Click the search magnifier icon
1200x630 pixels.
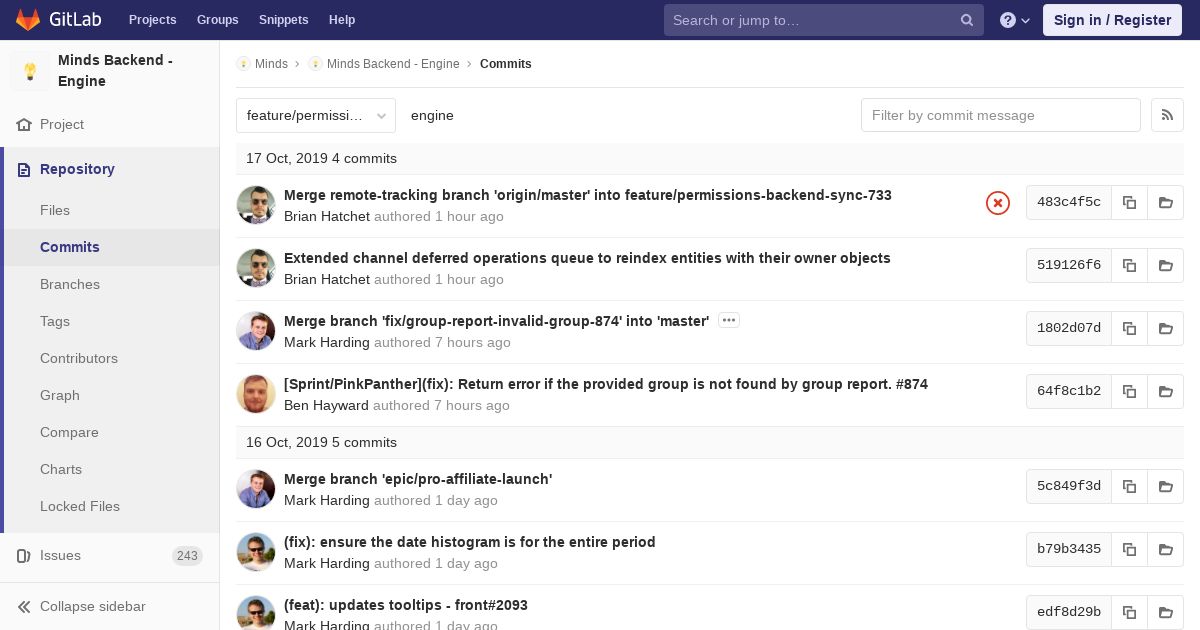pyautogui.click(x=967, y=20)
